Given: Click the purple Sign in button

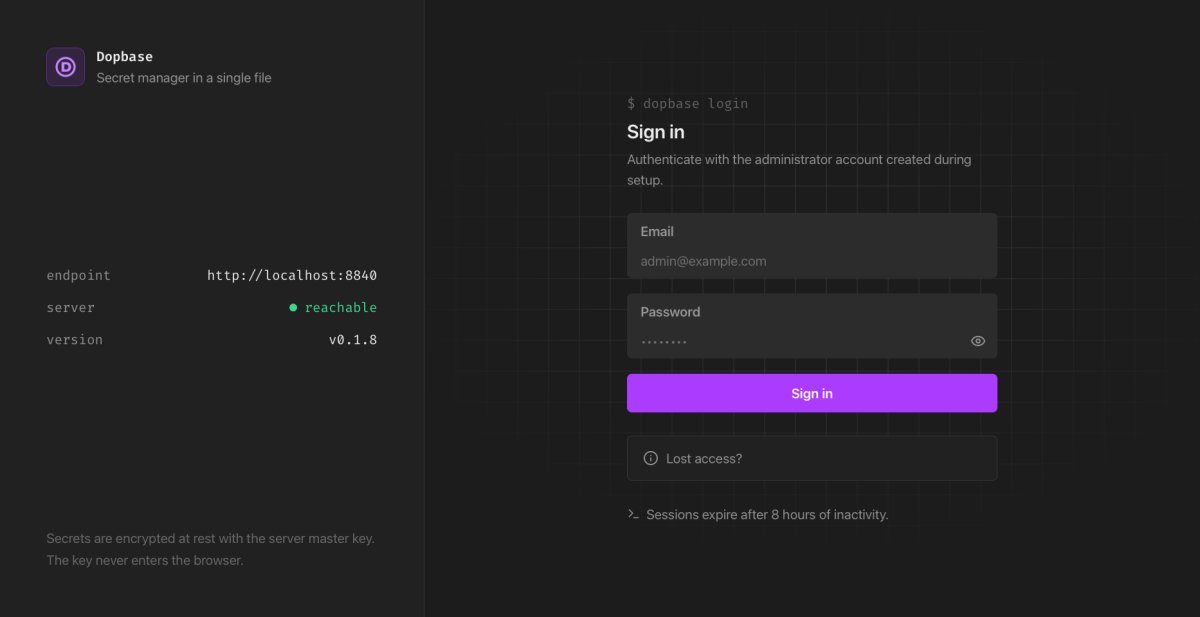Looking at the screenshot, I should (812, 393).
